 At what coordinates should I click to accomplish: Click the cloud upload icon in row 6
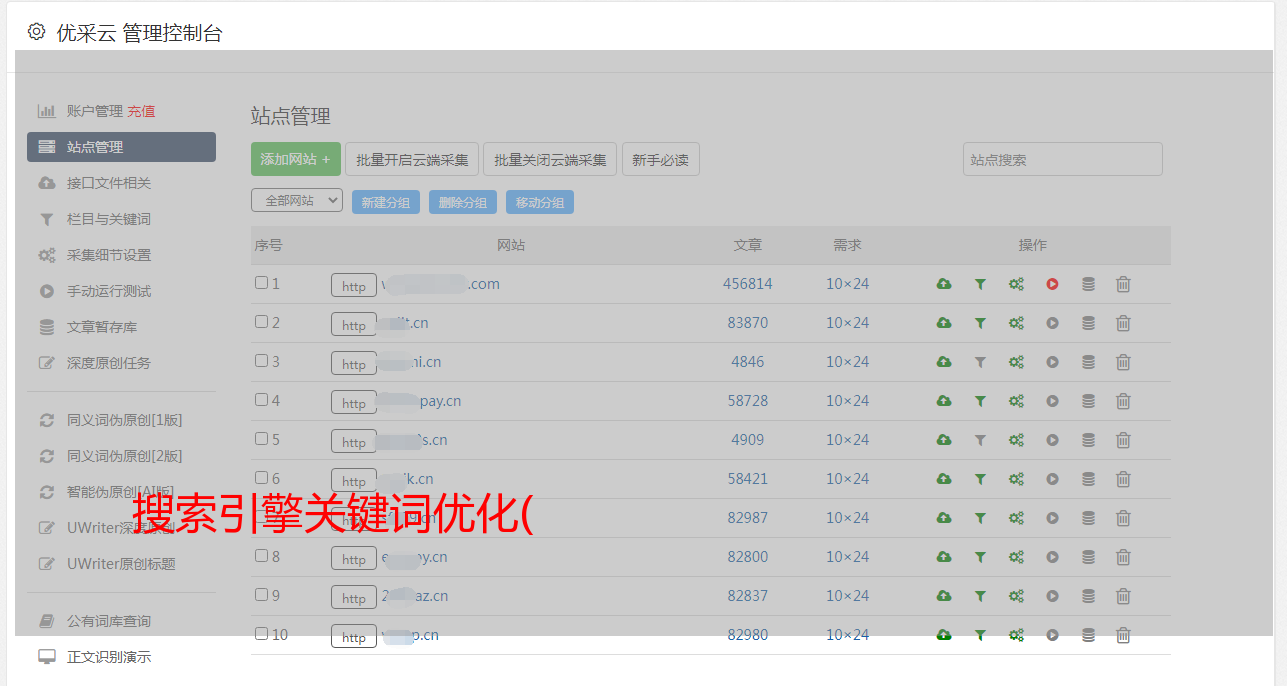tap(943, 479)
